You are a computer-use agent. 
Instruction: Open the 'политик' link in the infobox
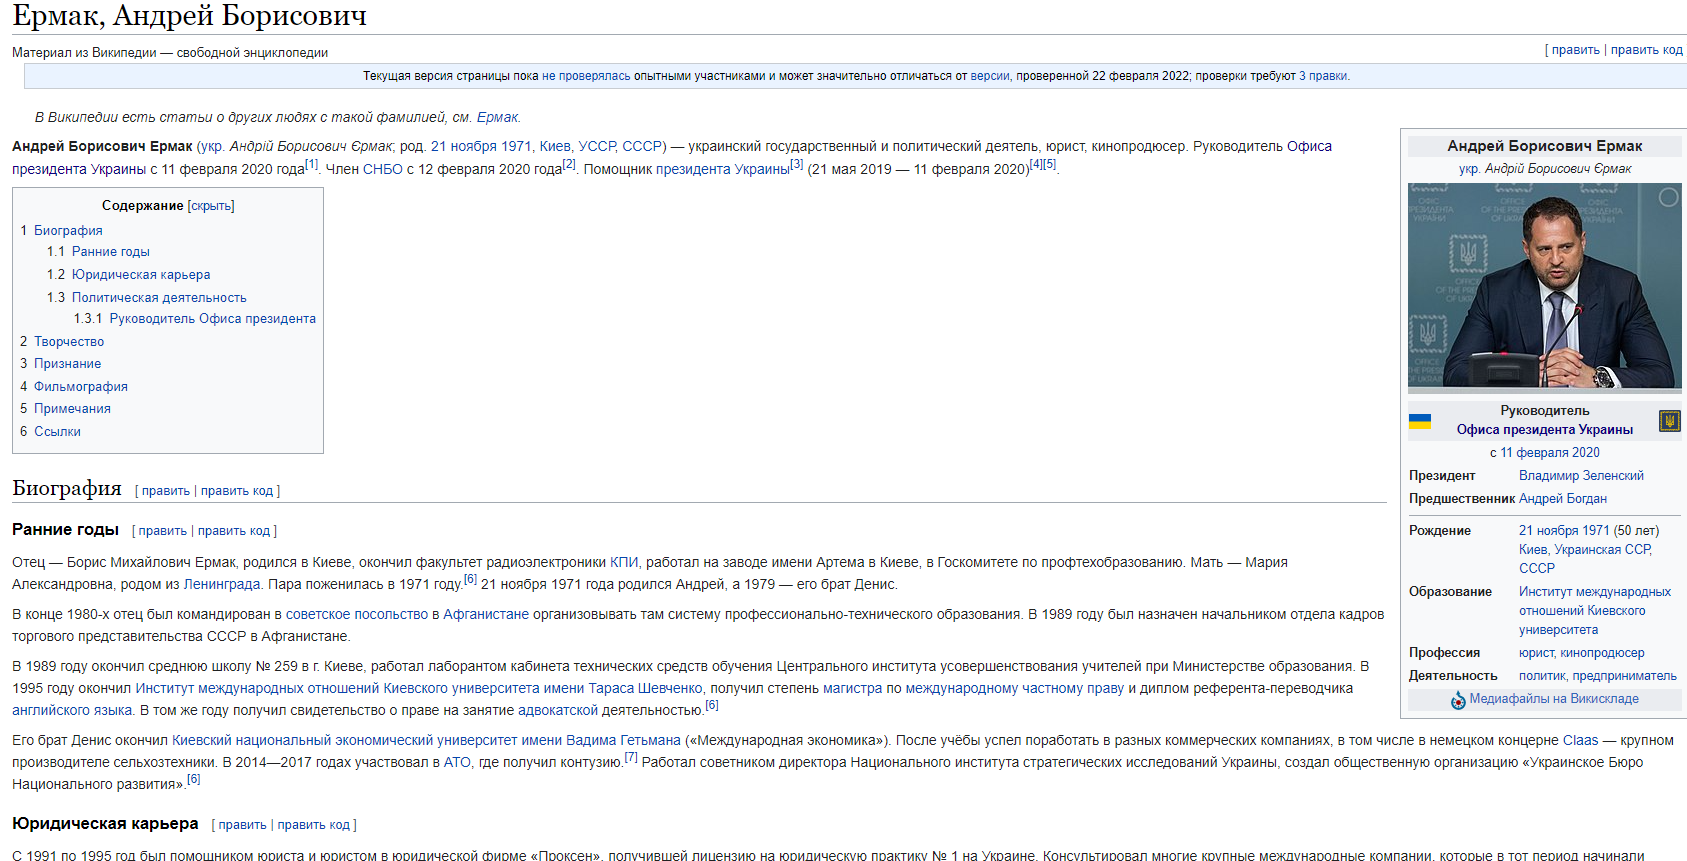(1542, 676)
